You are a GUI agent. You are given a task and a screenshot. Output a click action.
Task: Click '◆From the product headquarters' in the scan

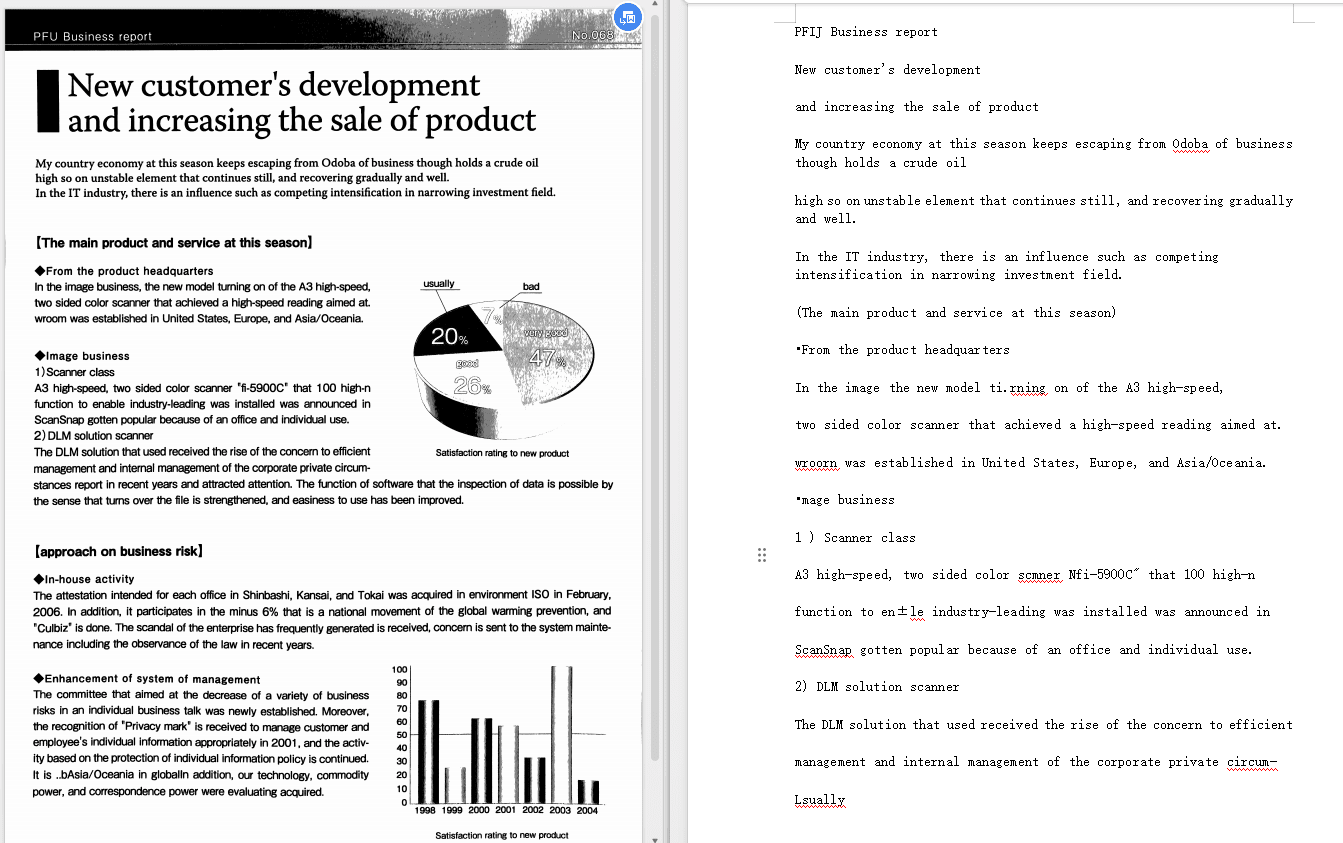[x=124, y=271]
